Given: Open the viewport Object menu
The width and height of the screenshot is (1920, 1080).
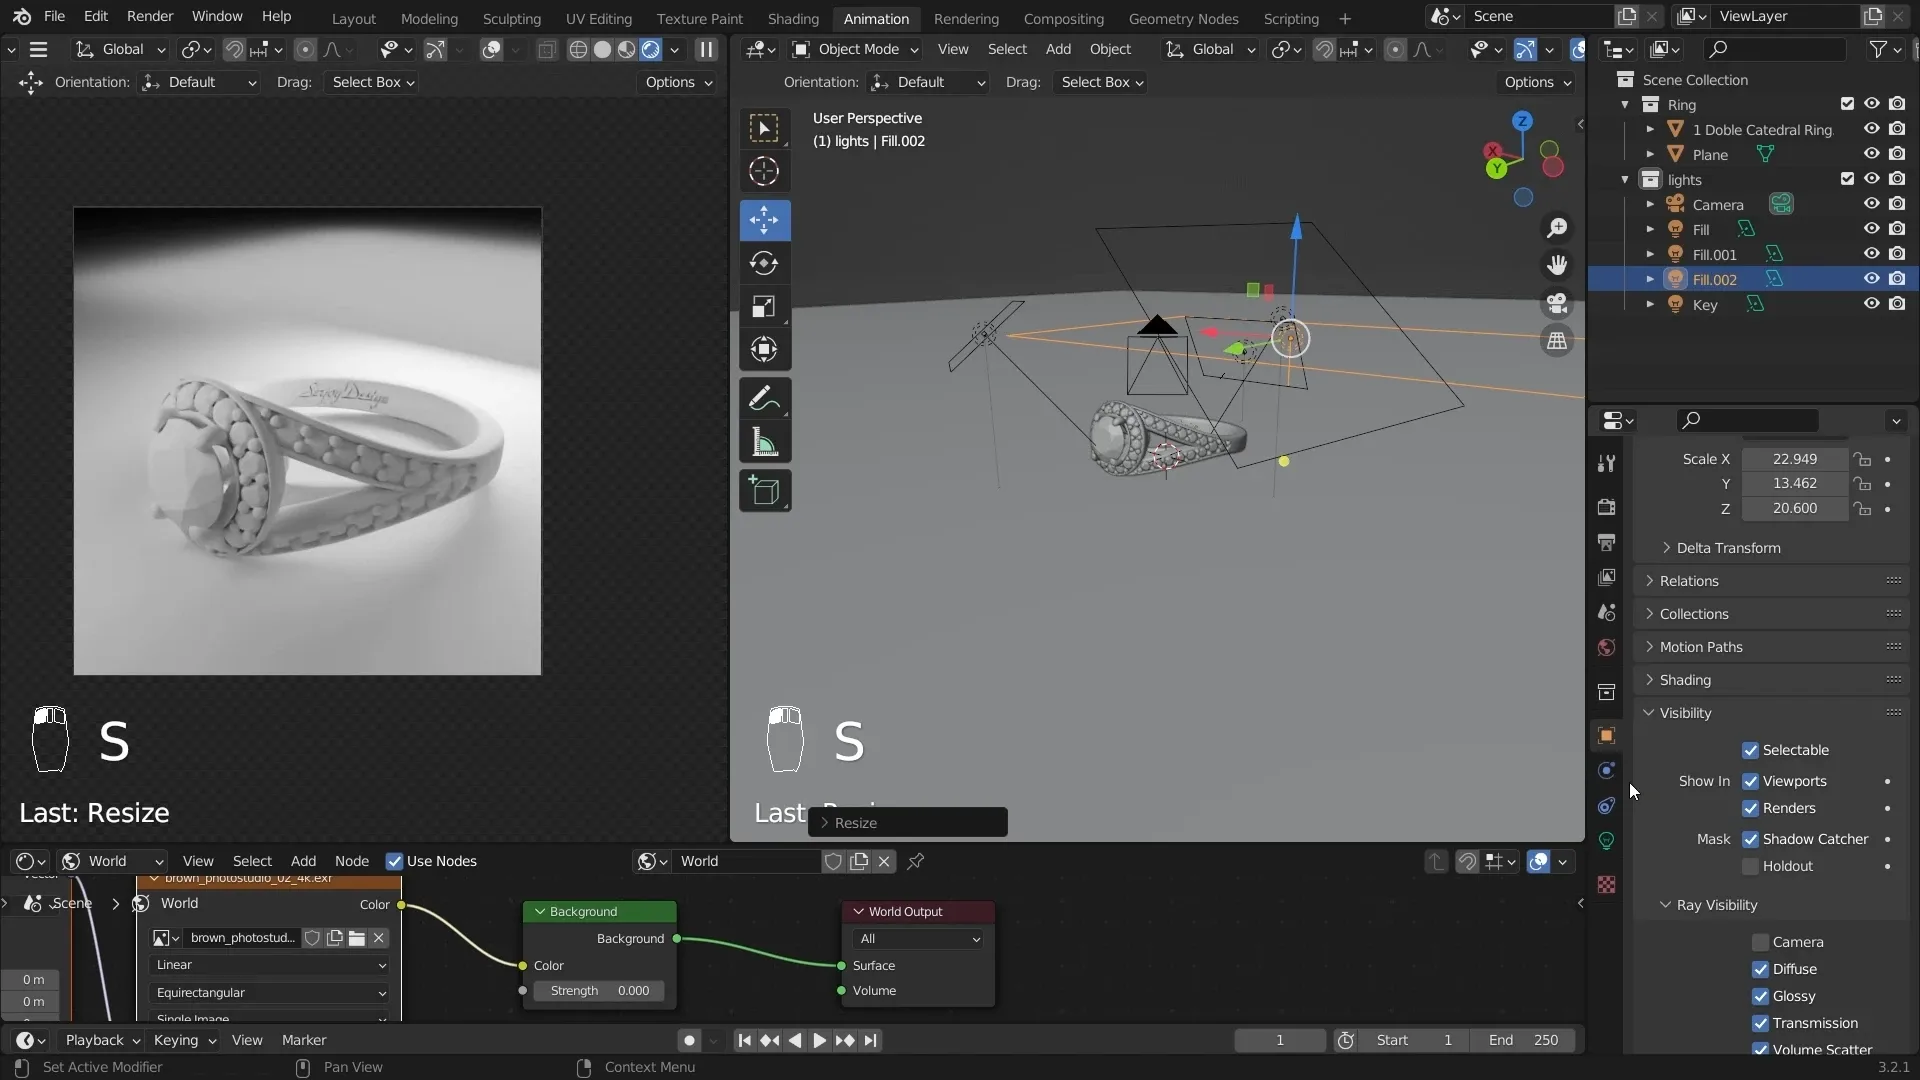Looking at the screenshot, I should click(x=1110, y=49).
